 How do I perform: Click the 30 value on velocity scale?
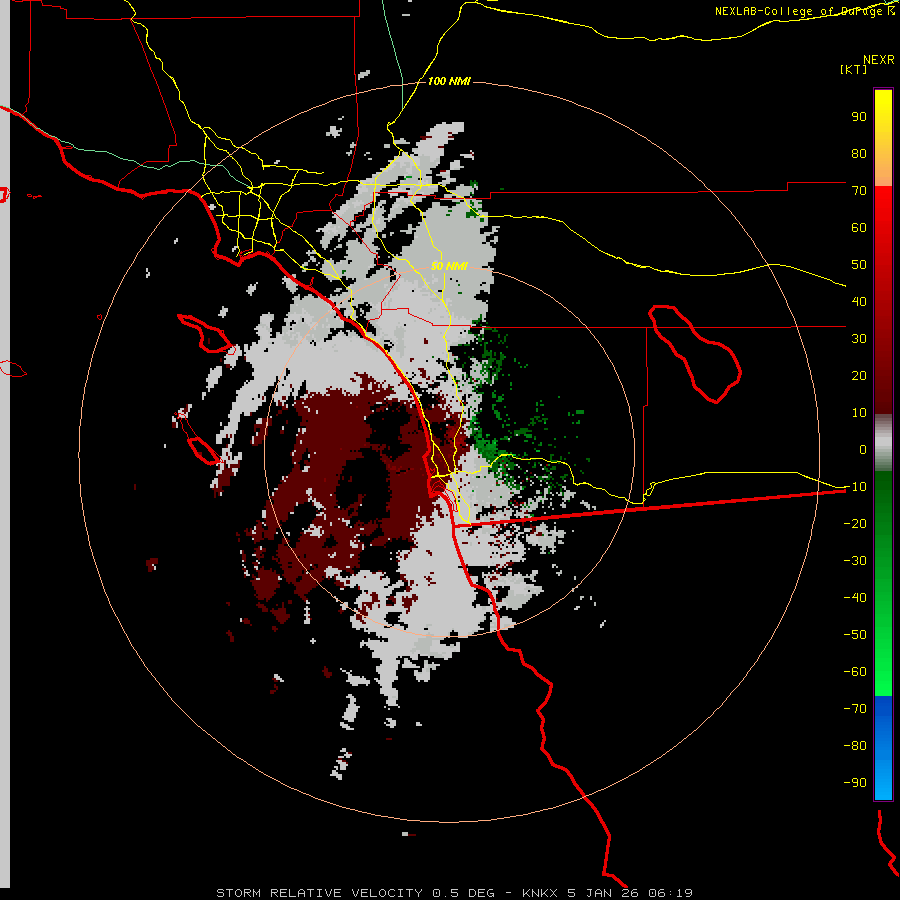(x=859, y=339)
